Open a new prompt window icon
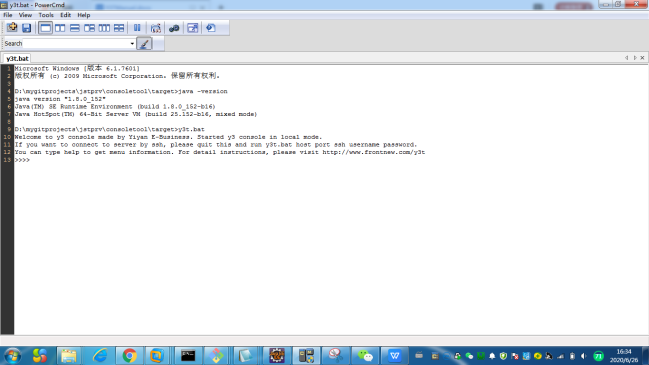This screenshot has width=649, height=365. click(12, 28)
